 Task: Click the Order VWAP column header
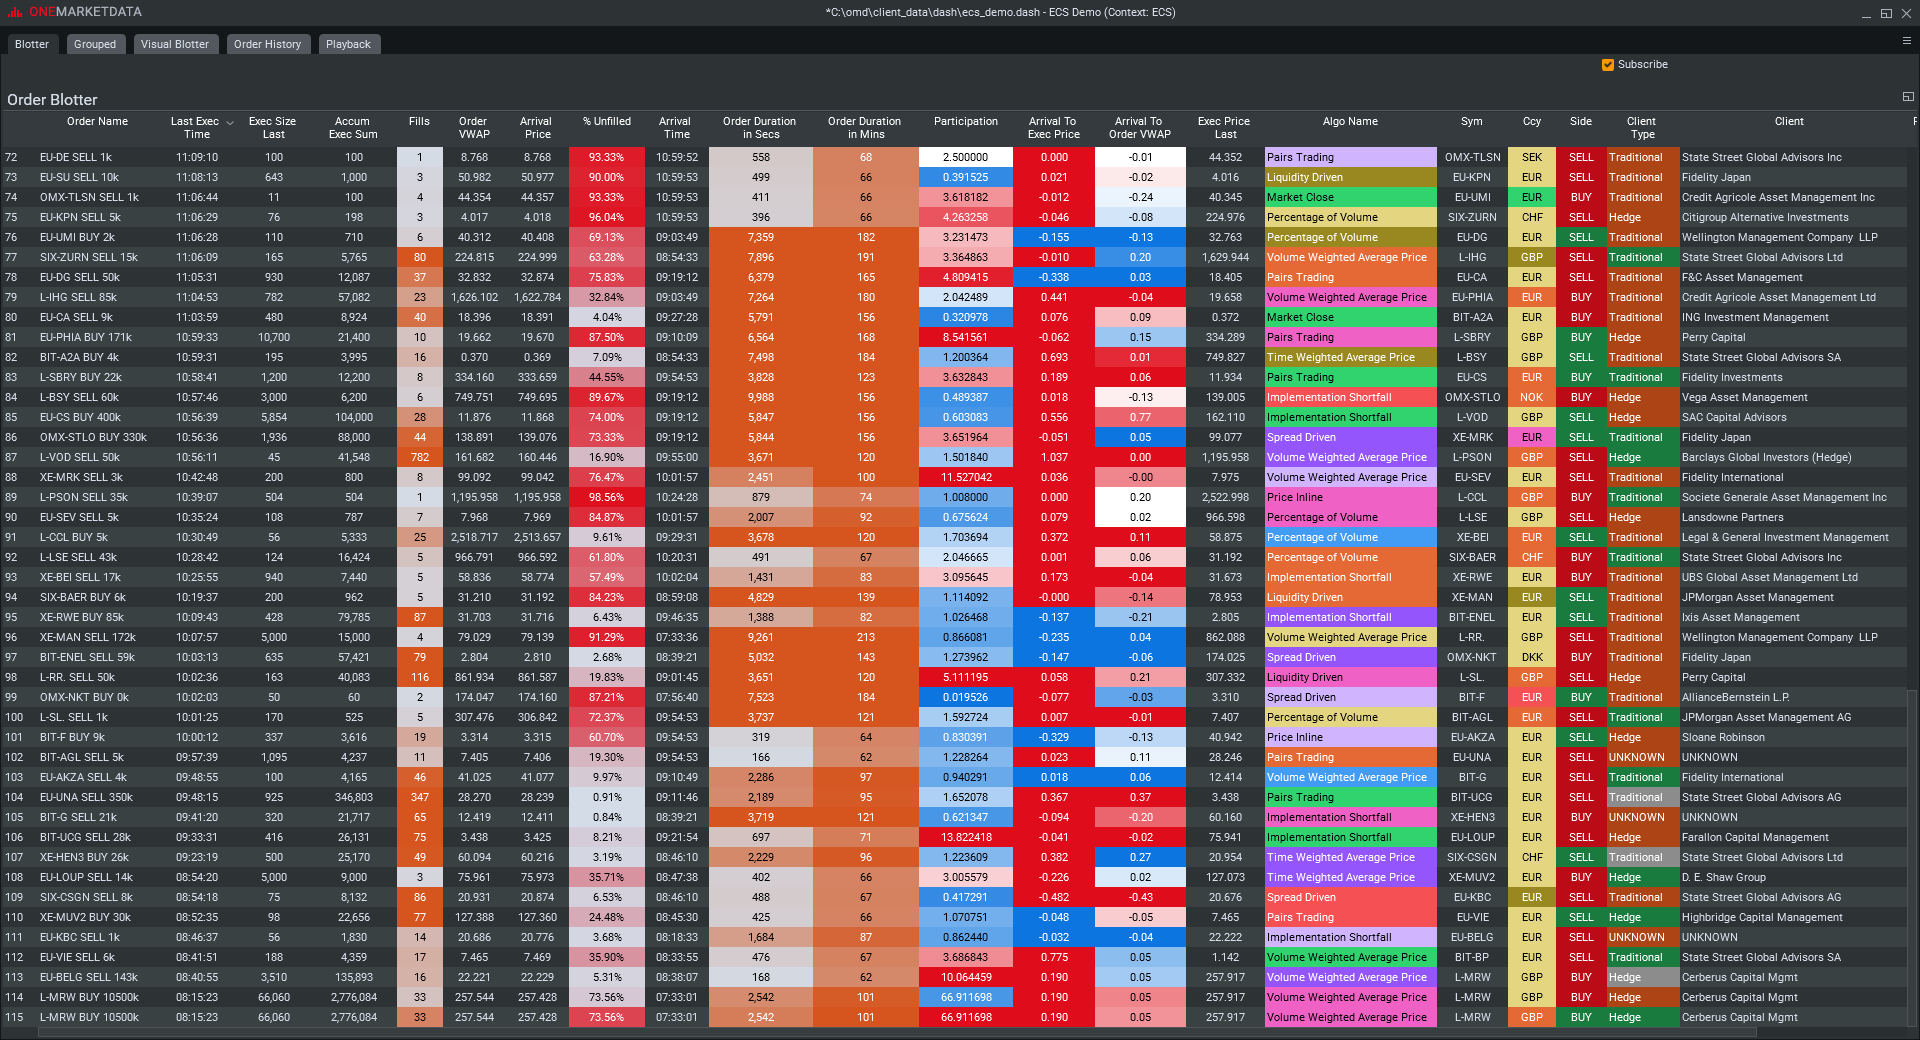pos(473,128)
